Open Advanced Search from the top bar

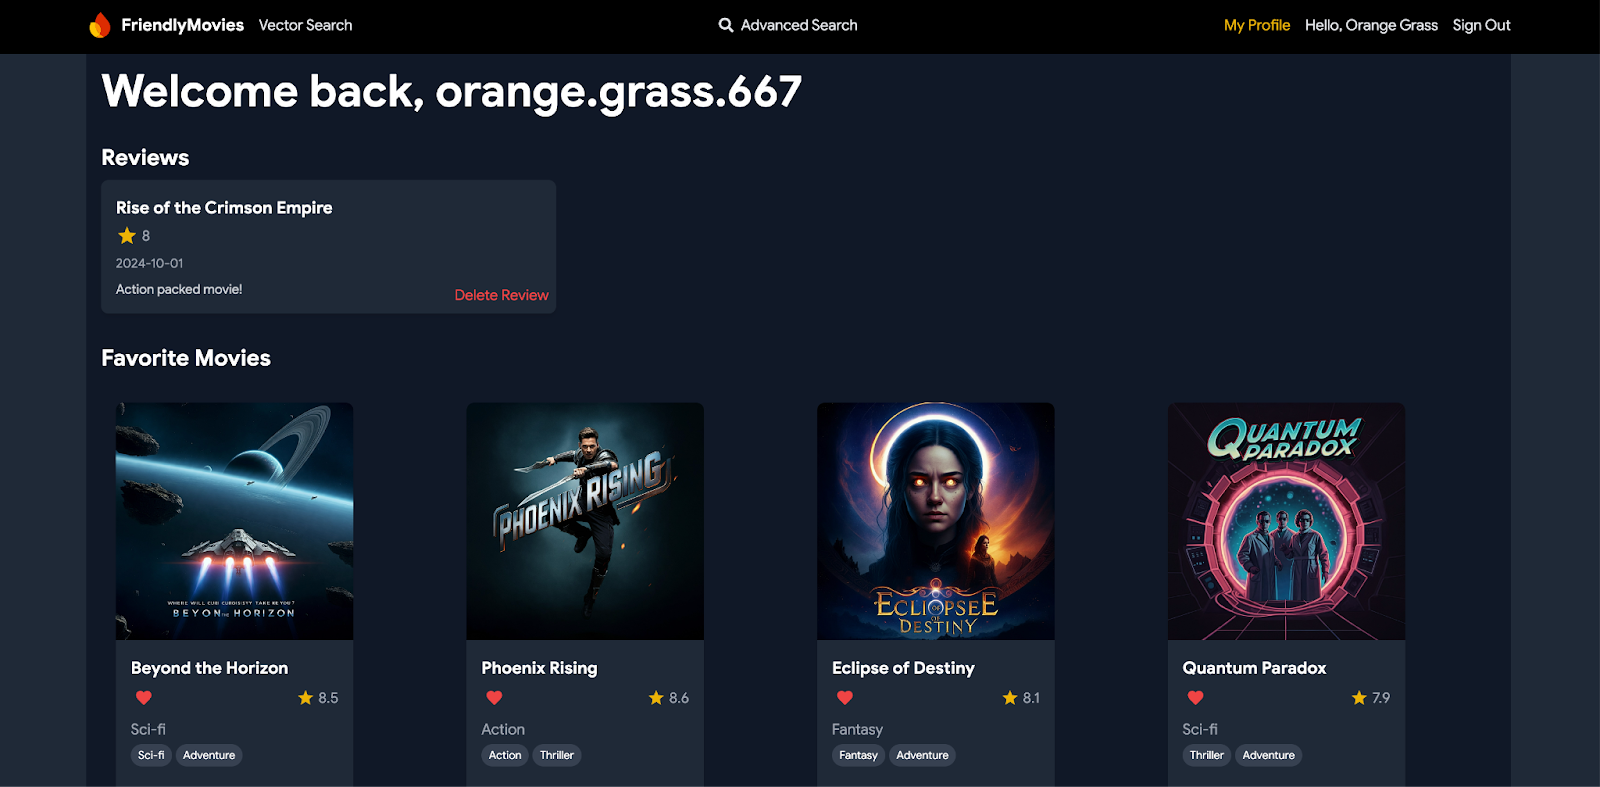click(x=798, y=25)
